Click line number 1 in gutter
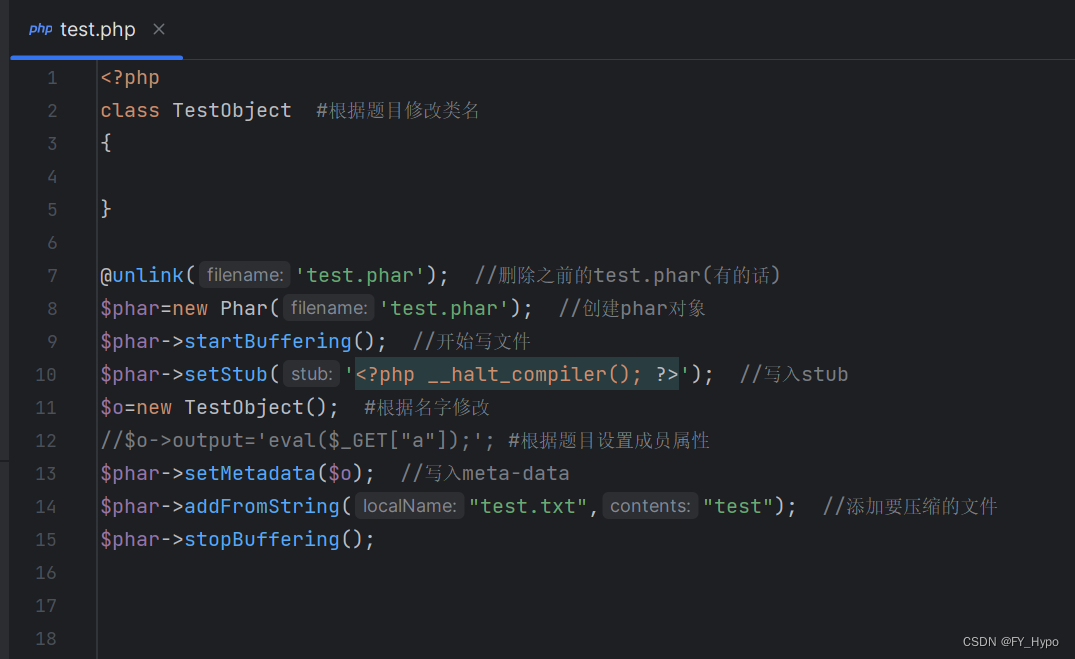This screenshot has width=1075, height=659. tap(52, 78)
